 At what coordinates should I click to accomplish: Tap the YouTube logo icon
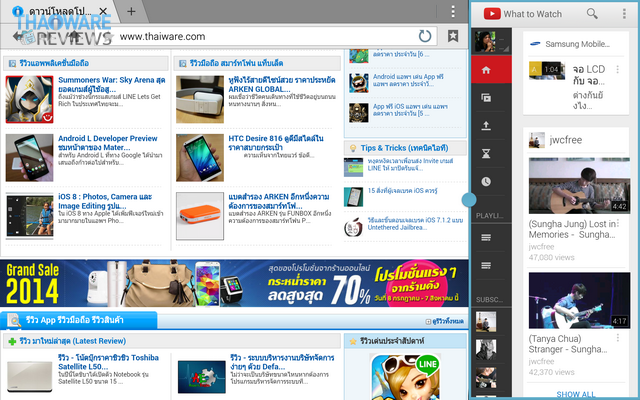(492, 13)
